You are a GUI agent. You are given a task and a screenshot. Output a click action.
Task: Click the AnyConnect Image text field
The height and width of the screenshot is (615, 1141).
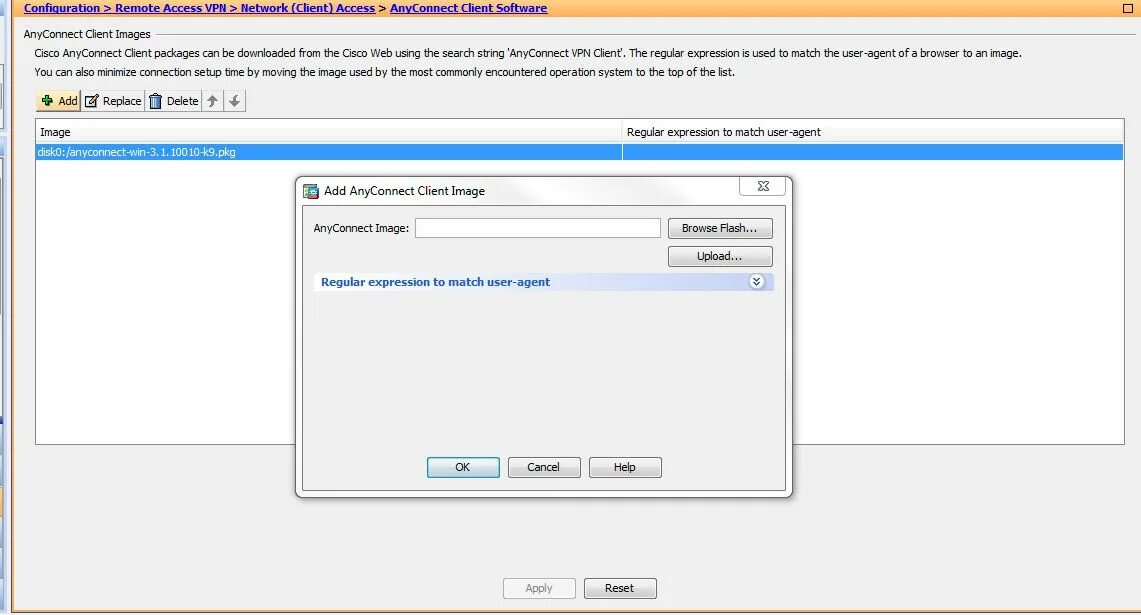(x=538, y=229)
